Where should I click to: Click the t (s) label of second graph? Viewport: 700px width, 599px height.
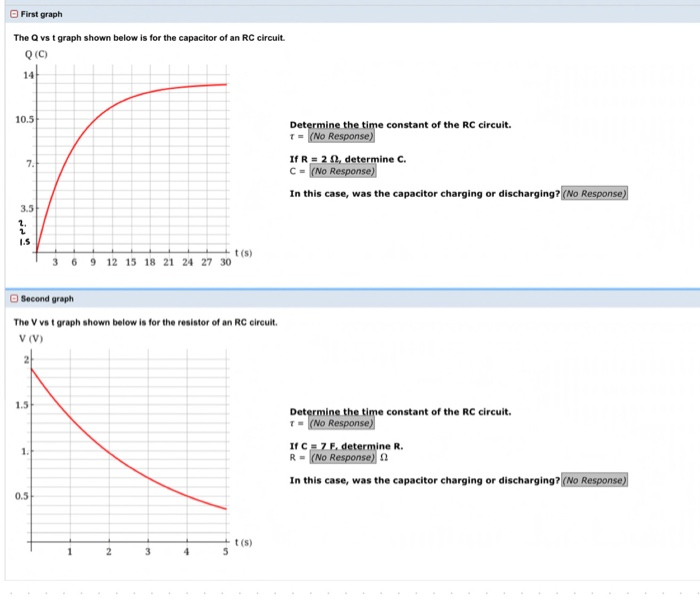pyautogui.click(x=243, y=542)
